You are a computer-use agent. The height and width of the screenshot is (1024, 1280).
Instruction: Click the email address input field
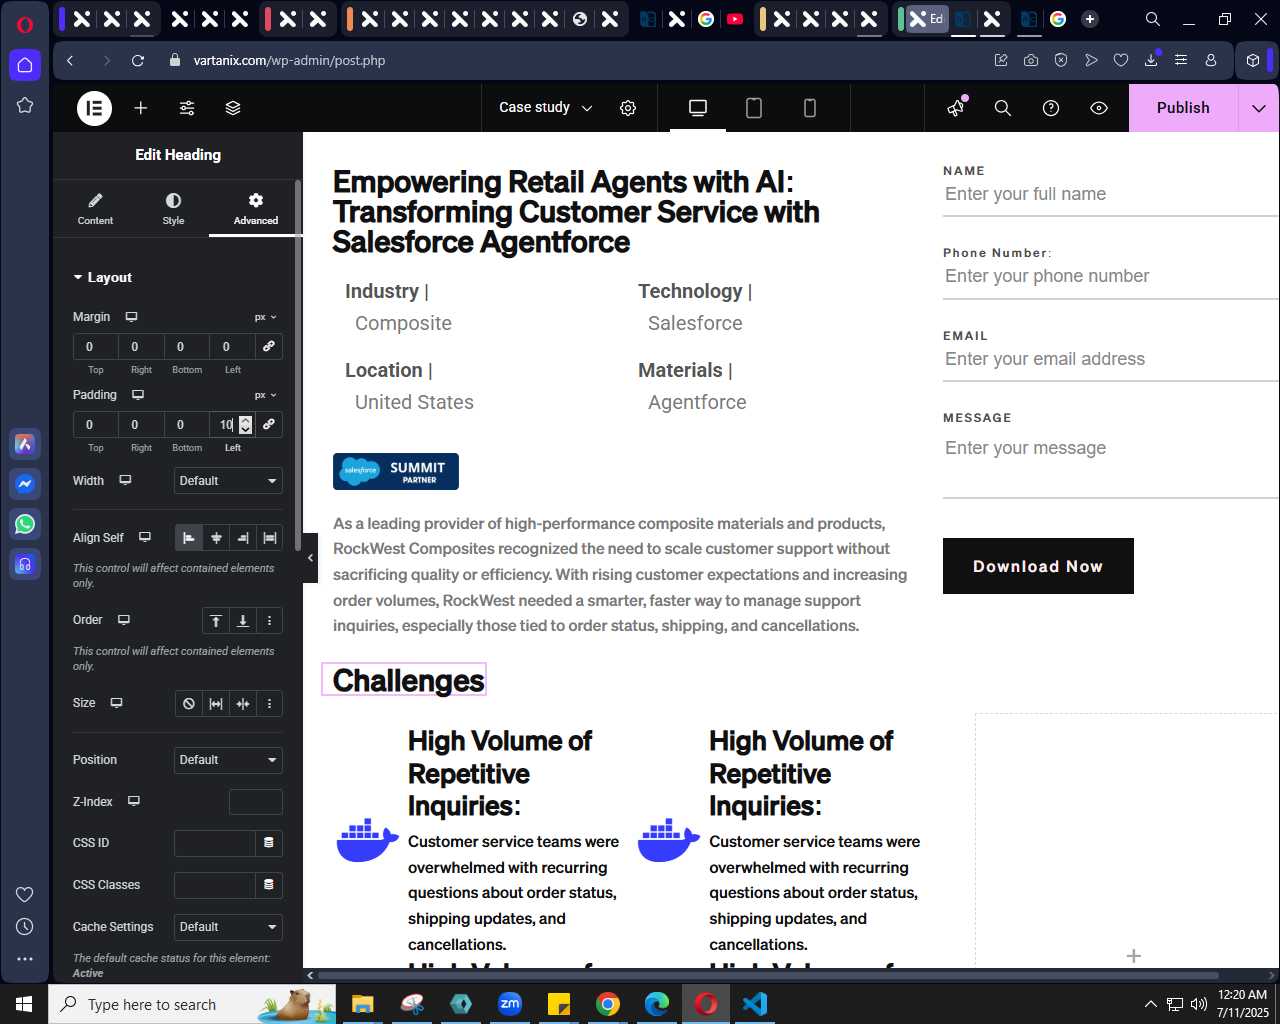1110,359
